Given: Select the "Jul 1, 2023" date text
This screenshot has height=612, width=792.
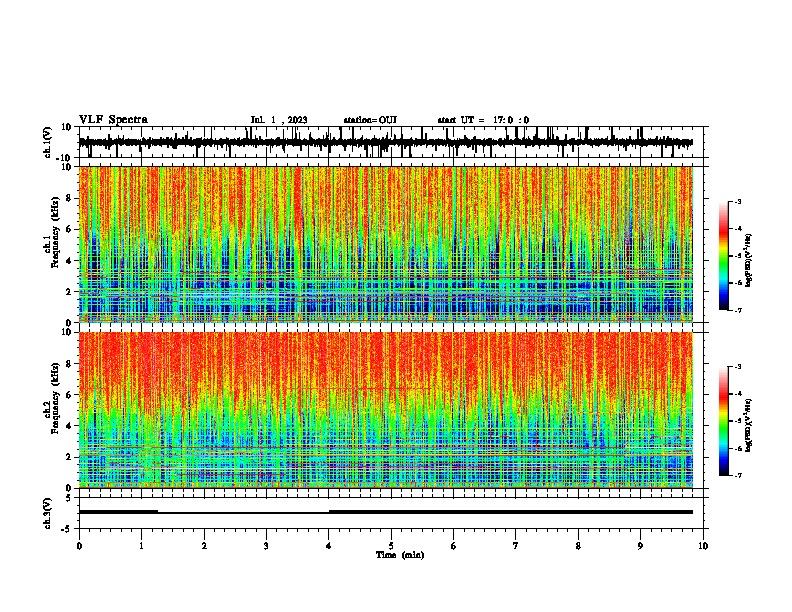Looking at the screenshot, I should (x=279, y=120).
